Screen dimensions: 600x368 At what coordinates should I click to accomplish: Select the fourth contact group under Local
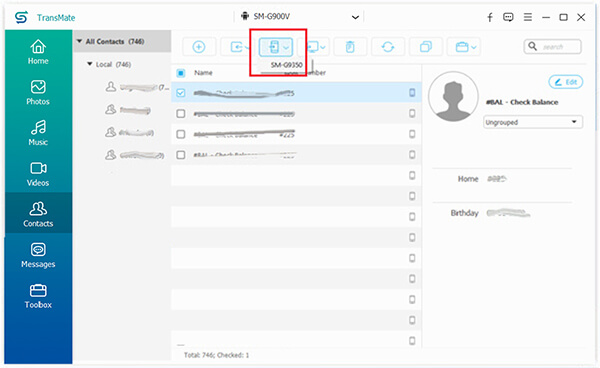pos(135,155)
